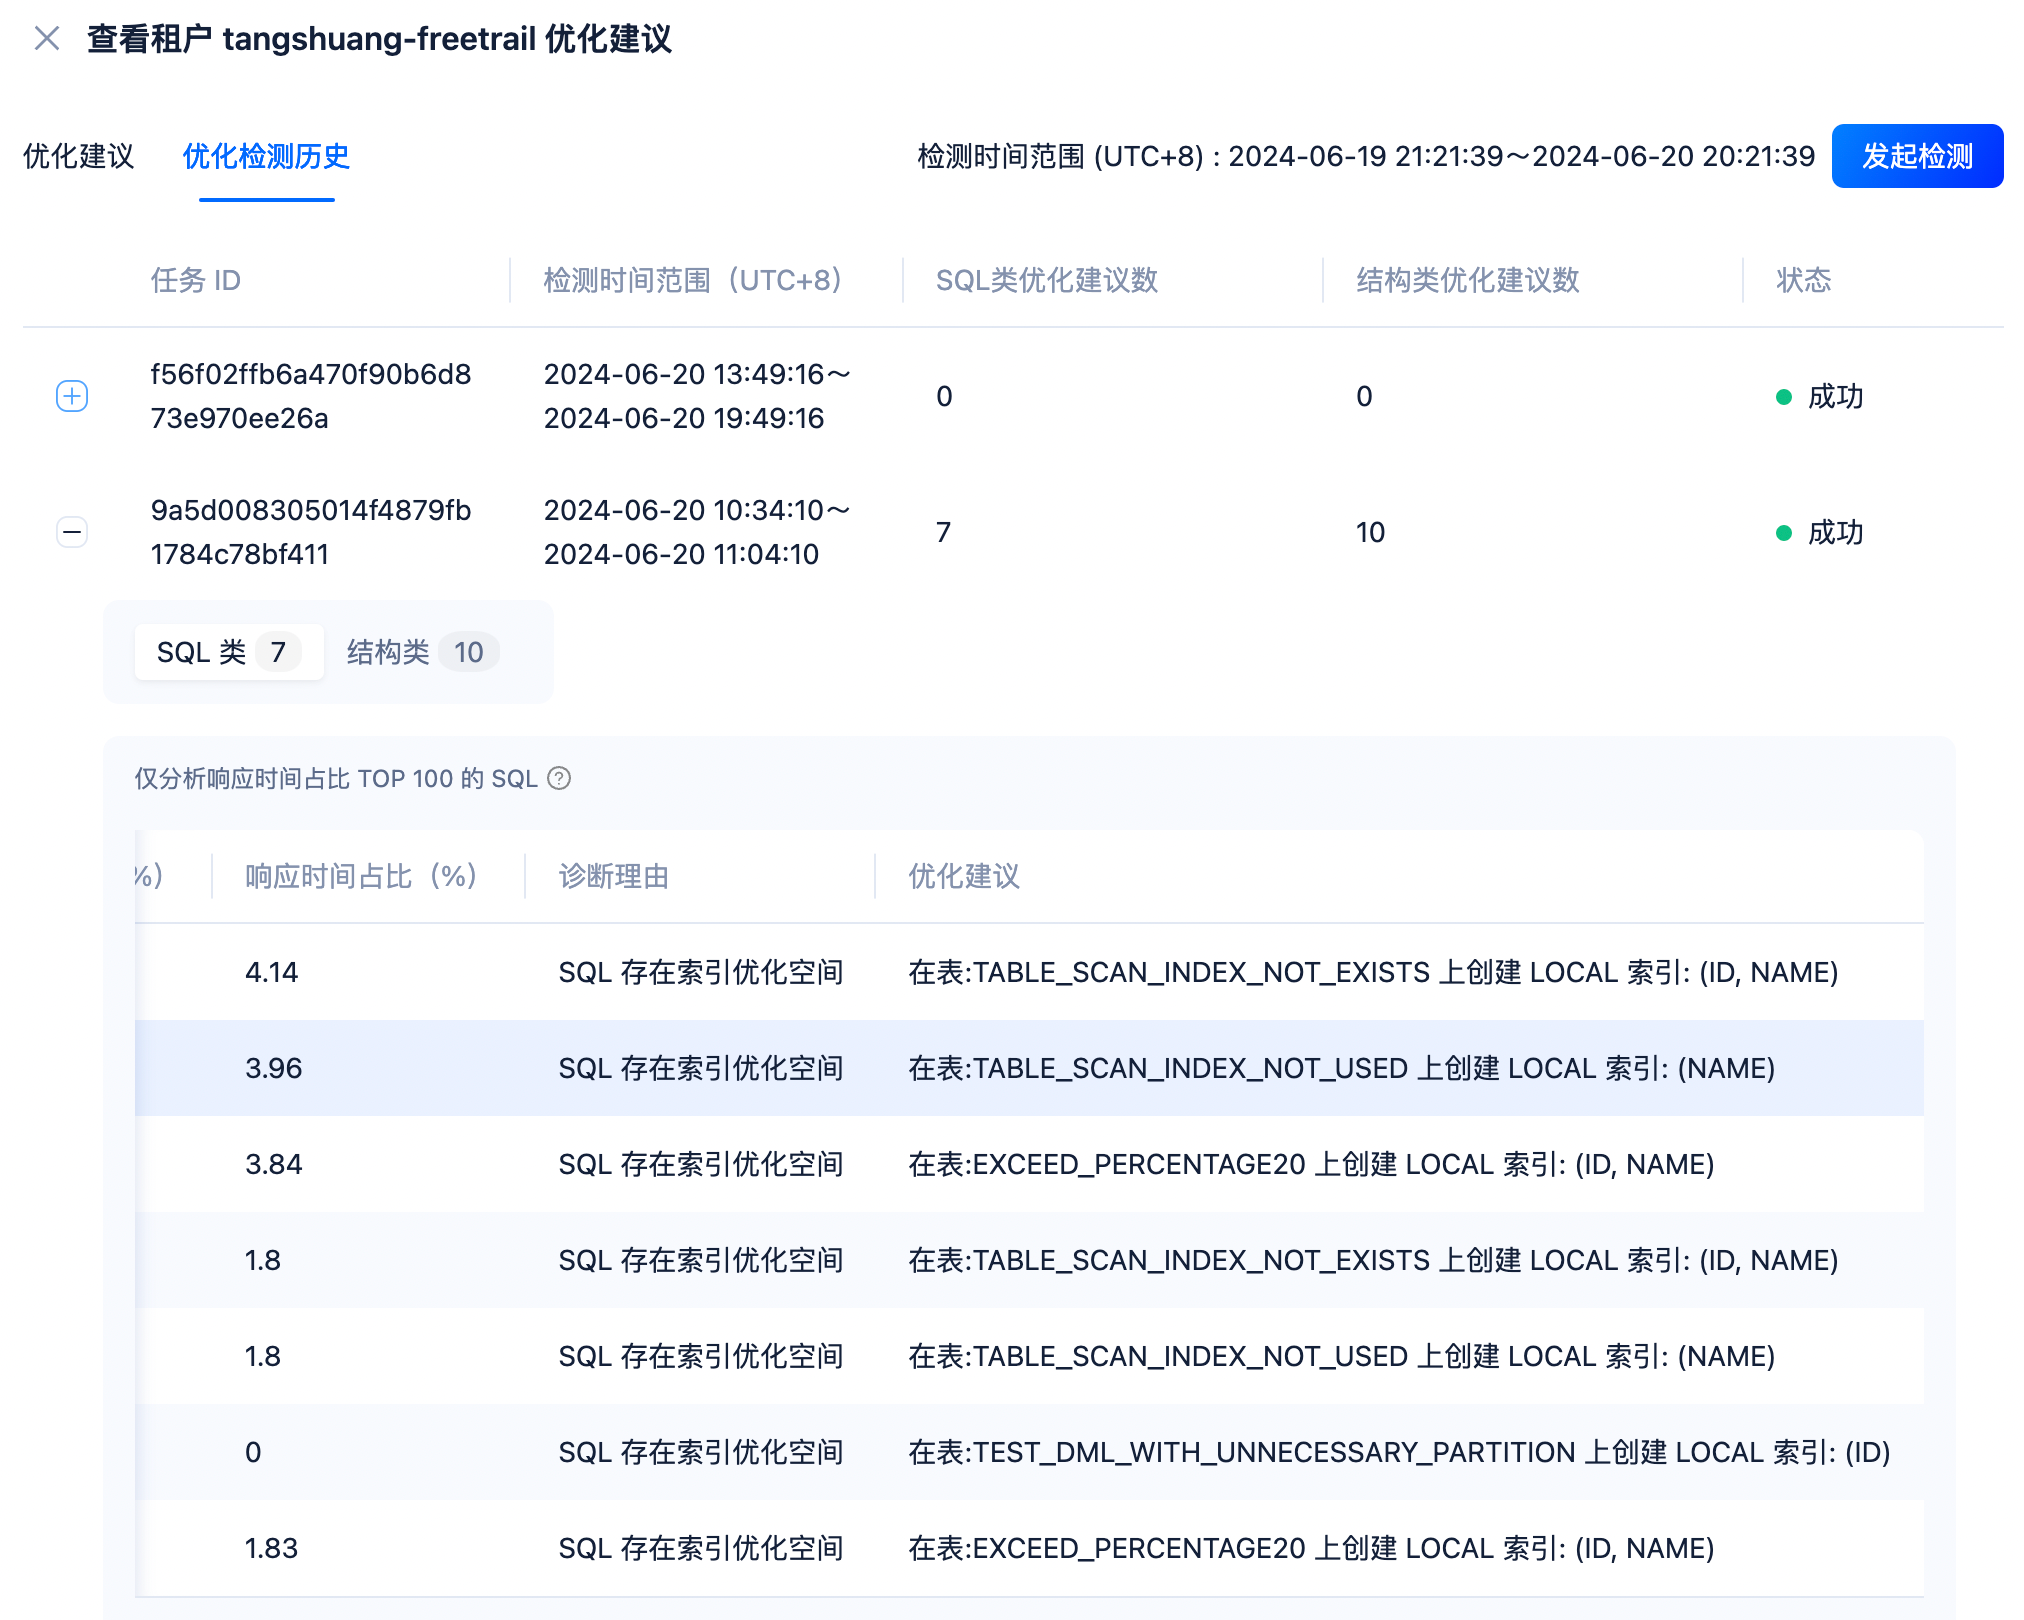
Task: Click the 诊断理由 column header
Action: click(613, 876)
